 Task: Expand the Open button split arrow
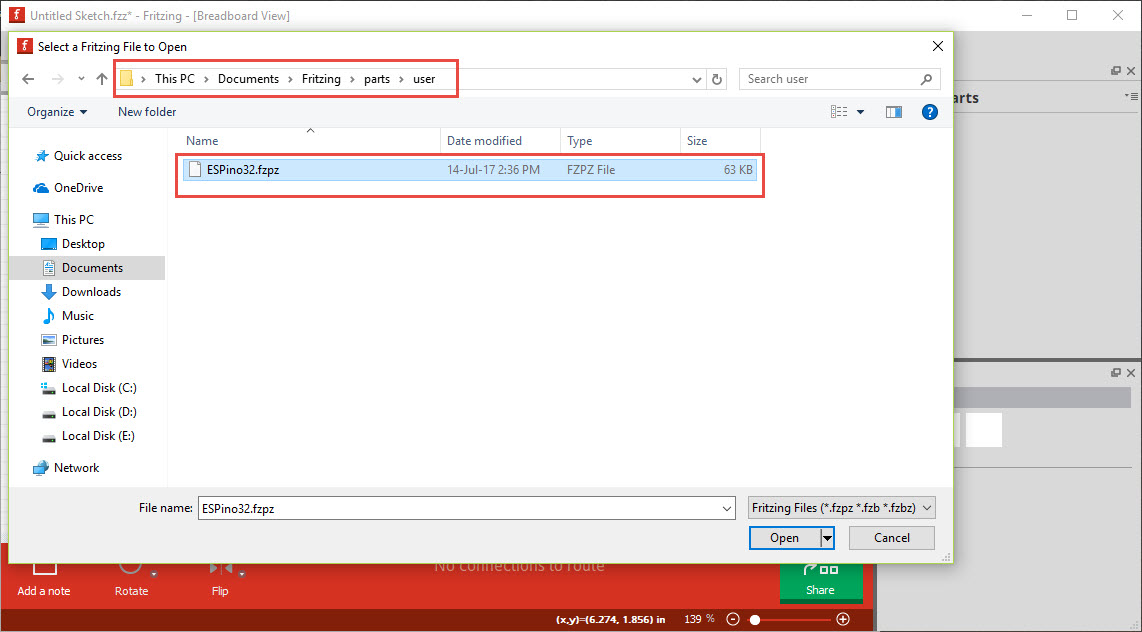827,538
